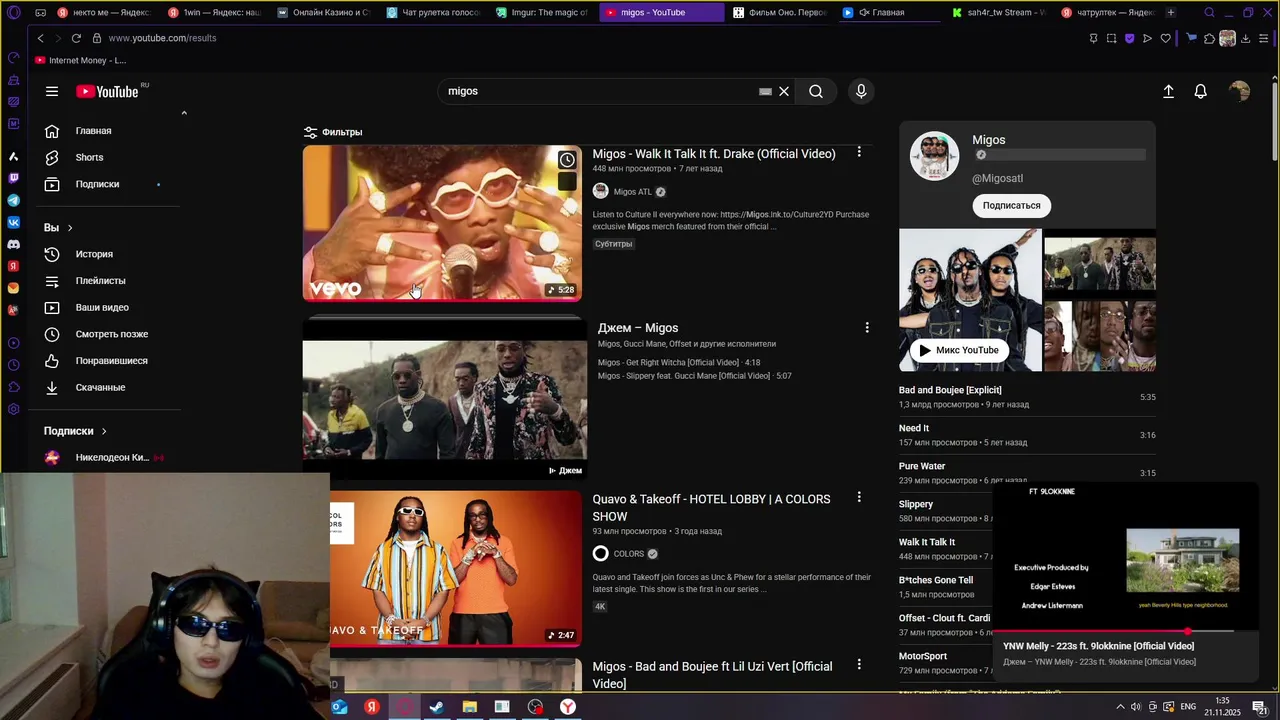Open the account avatar menu
The height and width of the screenshot is (720, 1280).
(1240, 91)
